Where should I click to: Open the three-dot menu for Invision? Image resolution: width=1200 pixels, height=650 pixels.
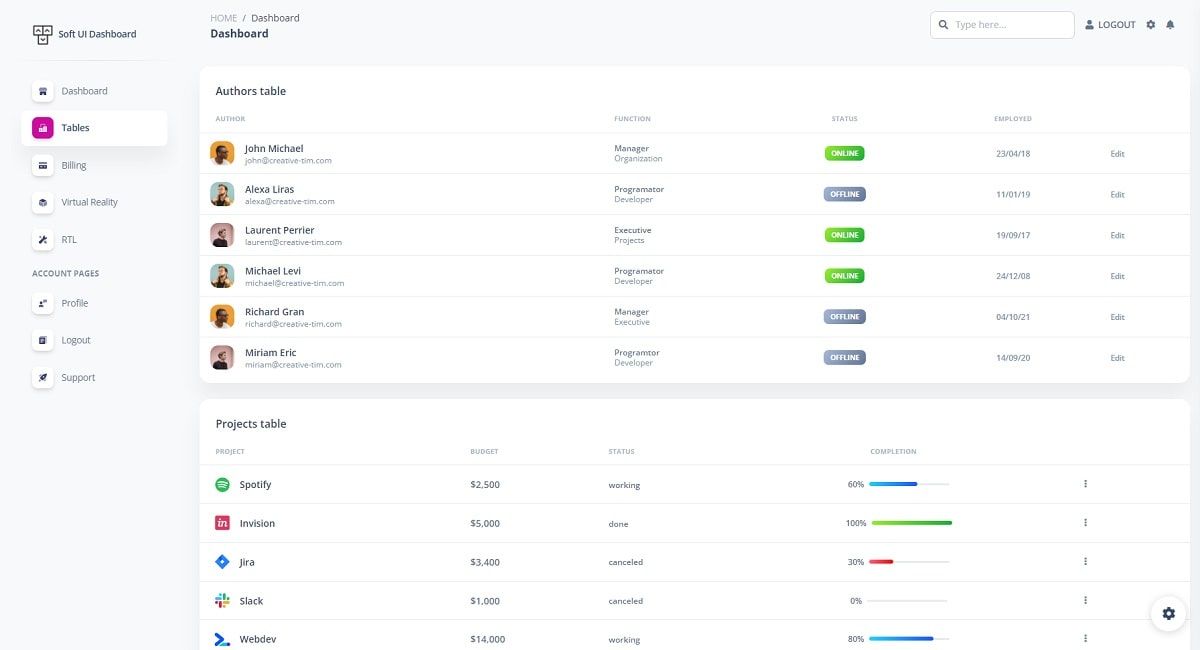1085,523
